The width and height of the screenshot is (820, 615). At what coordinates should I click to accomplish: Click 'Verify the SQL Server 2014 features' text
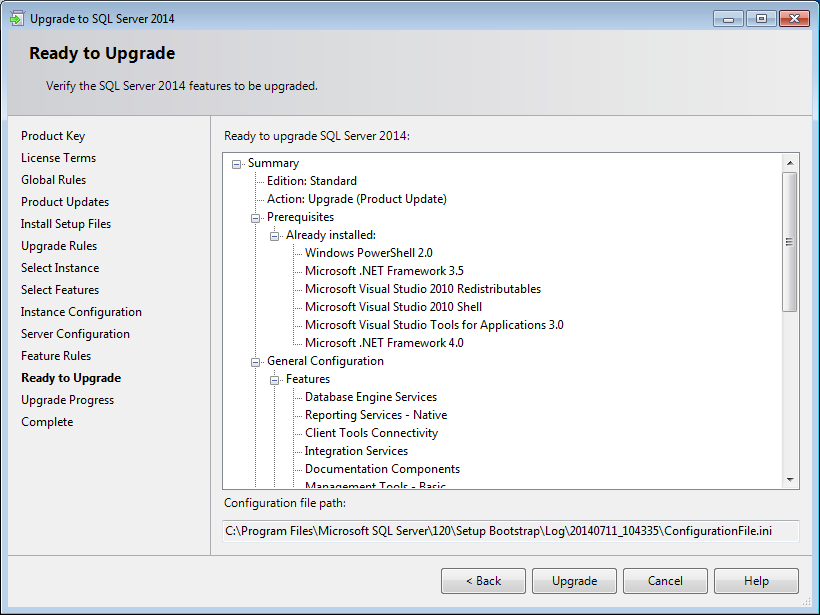[x=181, y=86]
